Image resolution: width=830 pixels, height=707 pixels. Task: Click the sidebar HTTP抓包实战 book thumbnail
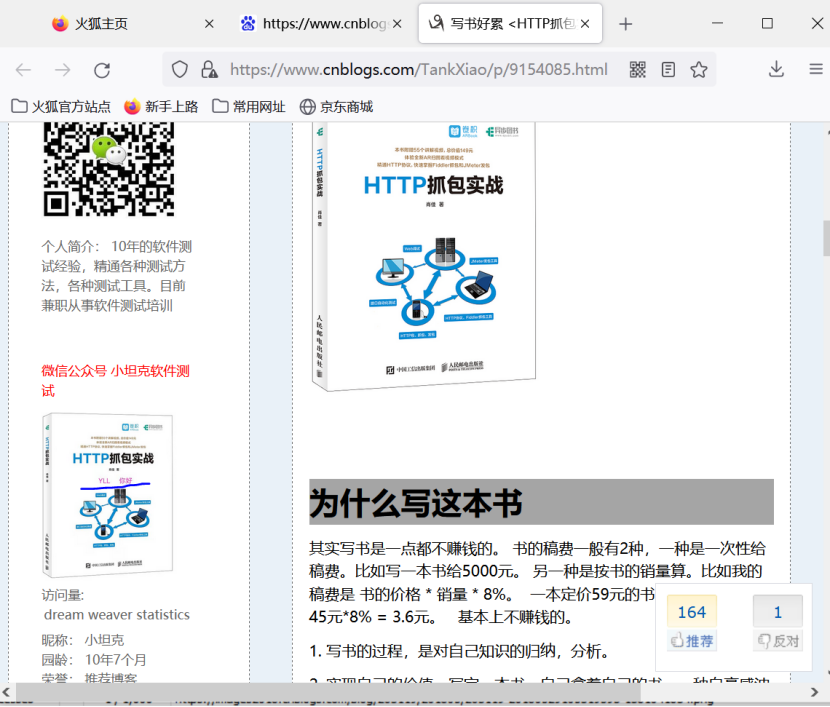click(107, 495)
